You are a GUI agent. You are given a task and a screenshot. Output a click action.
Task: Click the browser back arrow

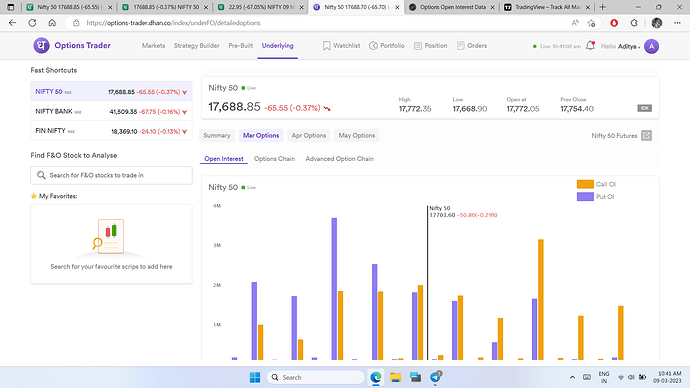pos(12,23)
